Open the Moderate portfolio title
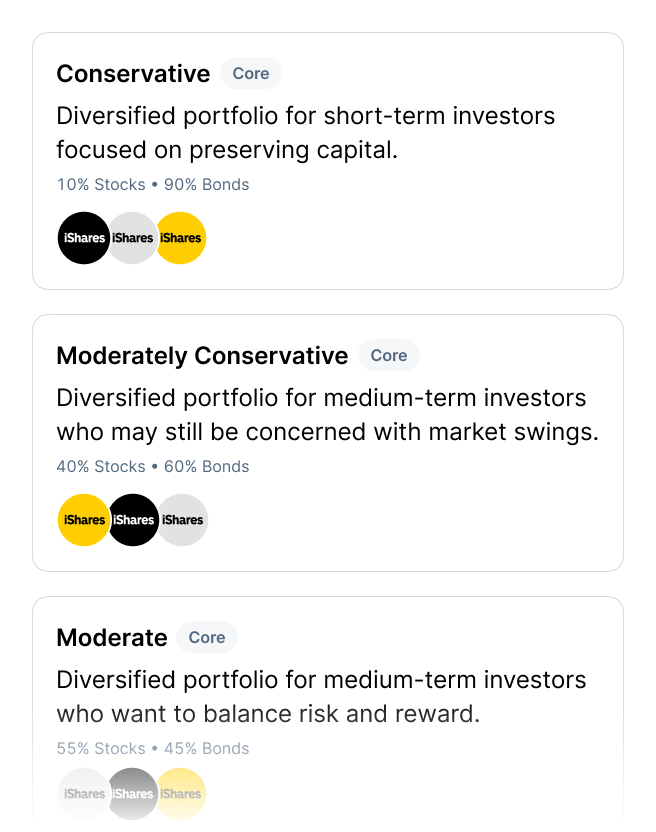The width and height of the screenshot is (656, 832). tap(112, 638)
